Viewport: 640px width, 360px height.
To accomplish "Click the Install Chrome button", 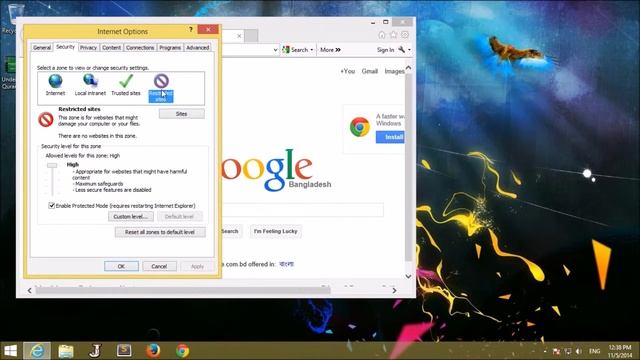I will (391, 137).
